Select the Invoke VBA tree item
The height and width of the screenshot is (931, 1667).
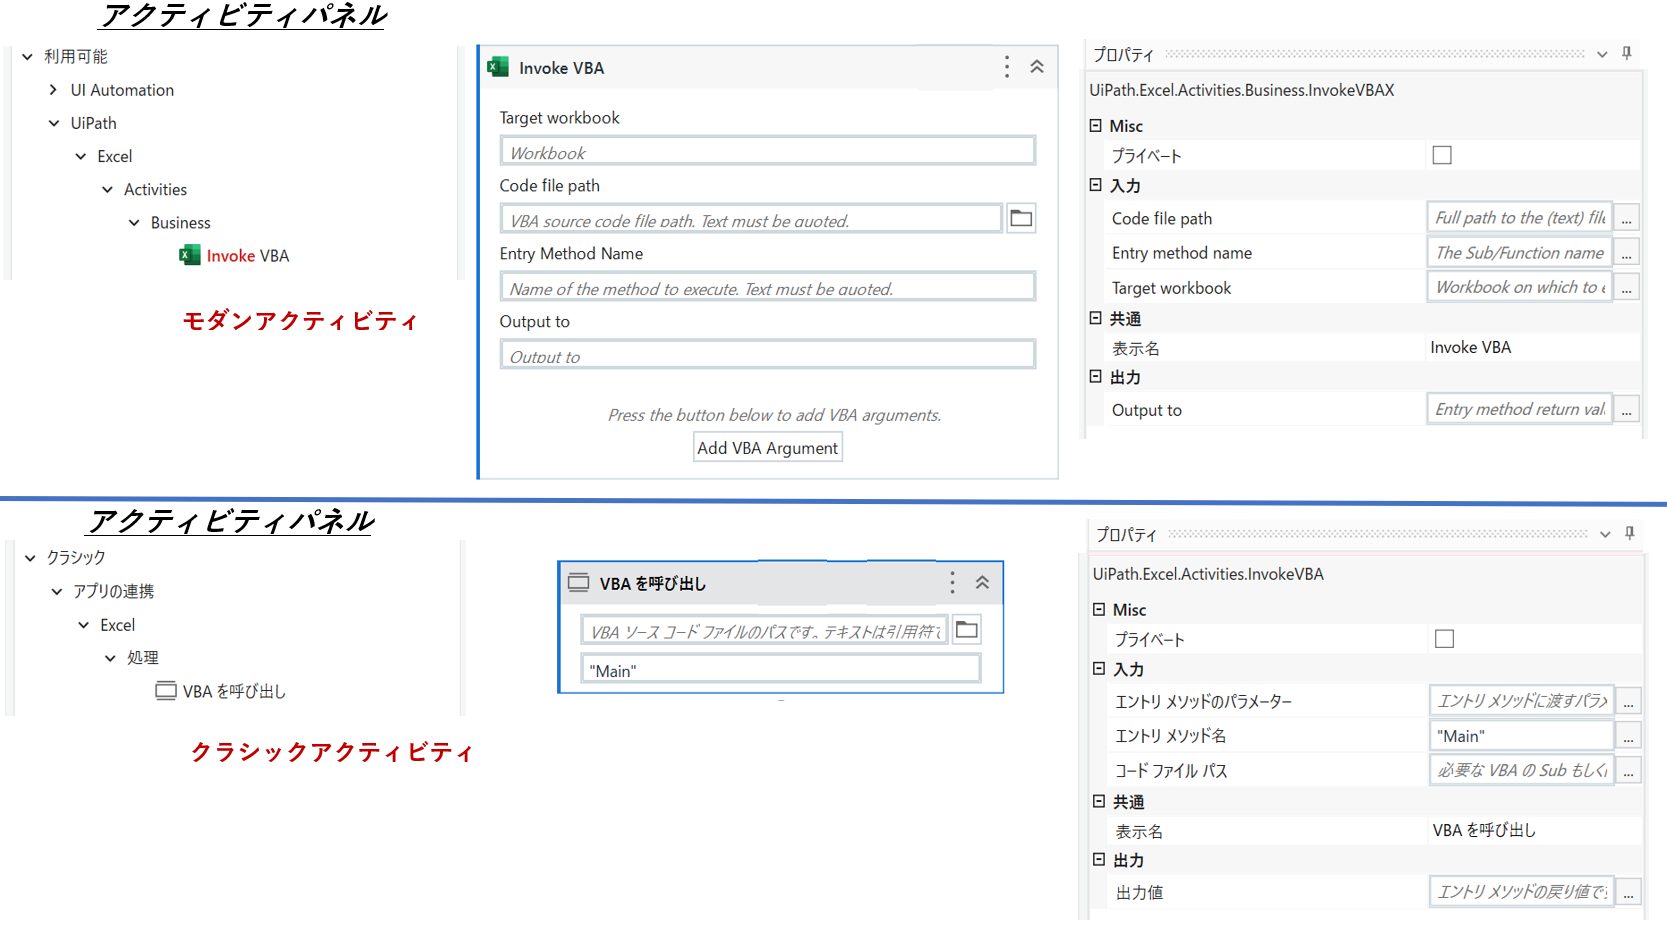[x=248, y=255]
